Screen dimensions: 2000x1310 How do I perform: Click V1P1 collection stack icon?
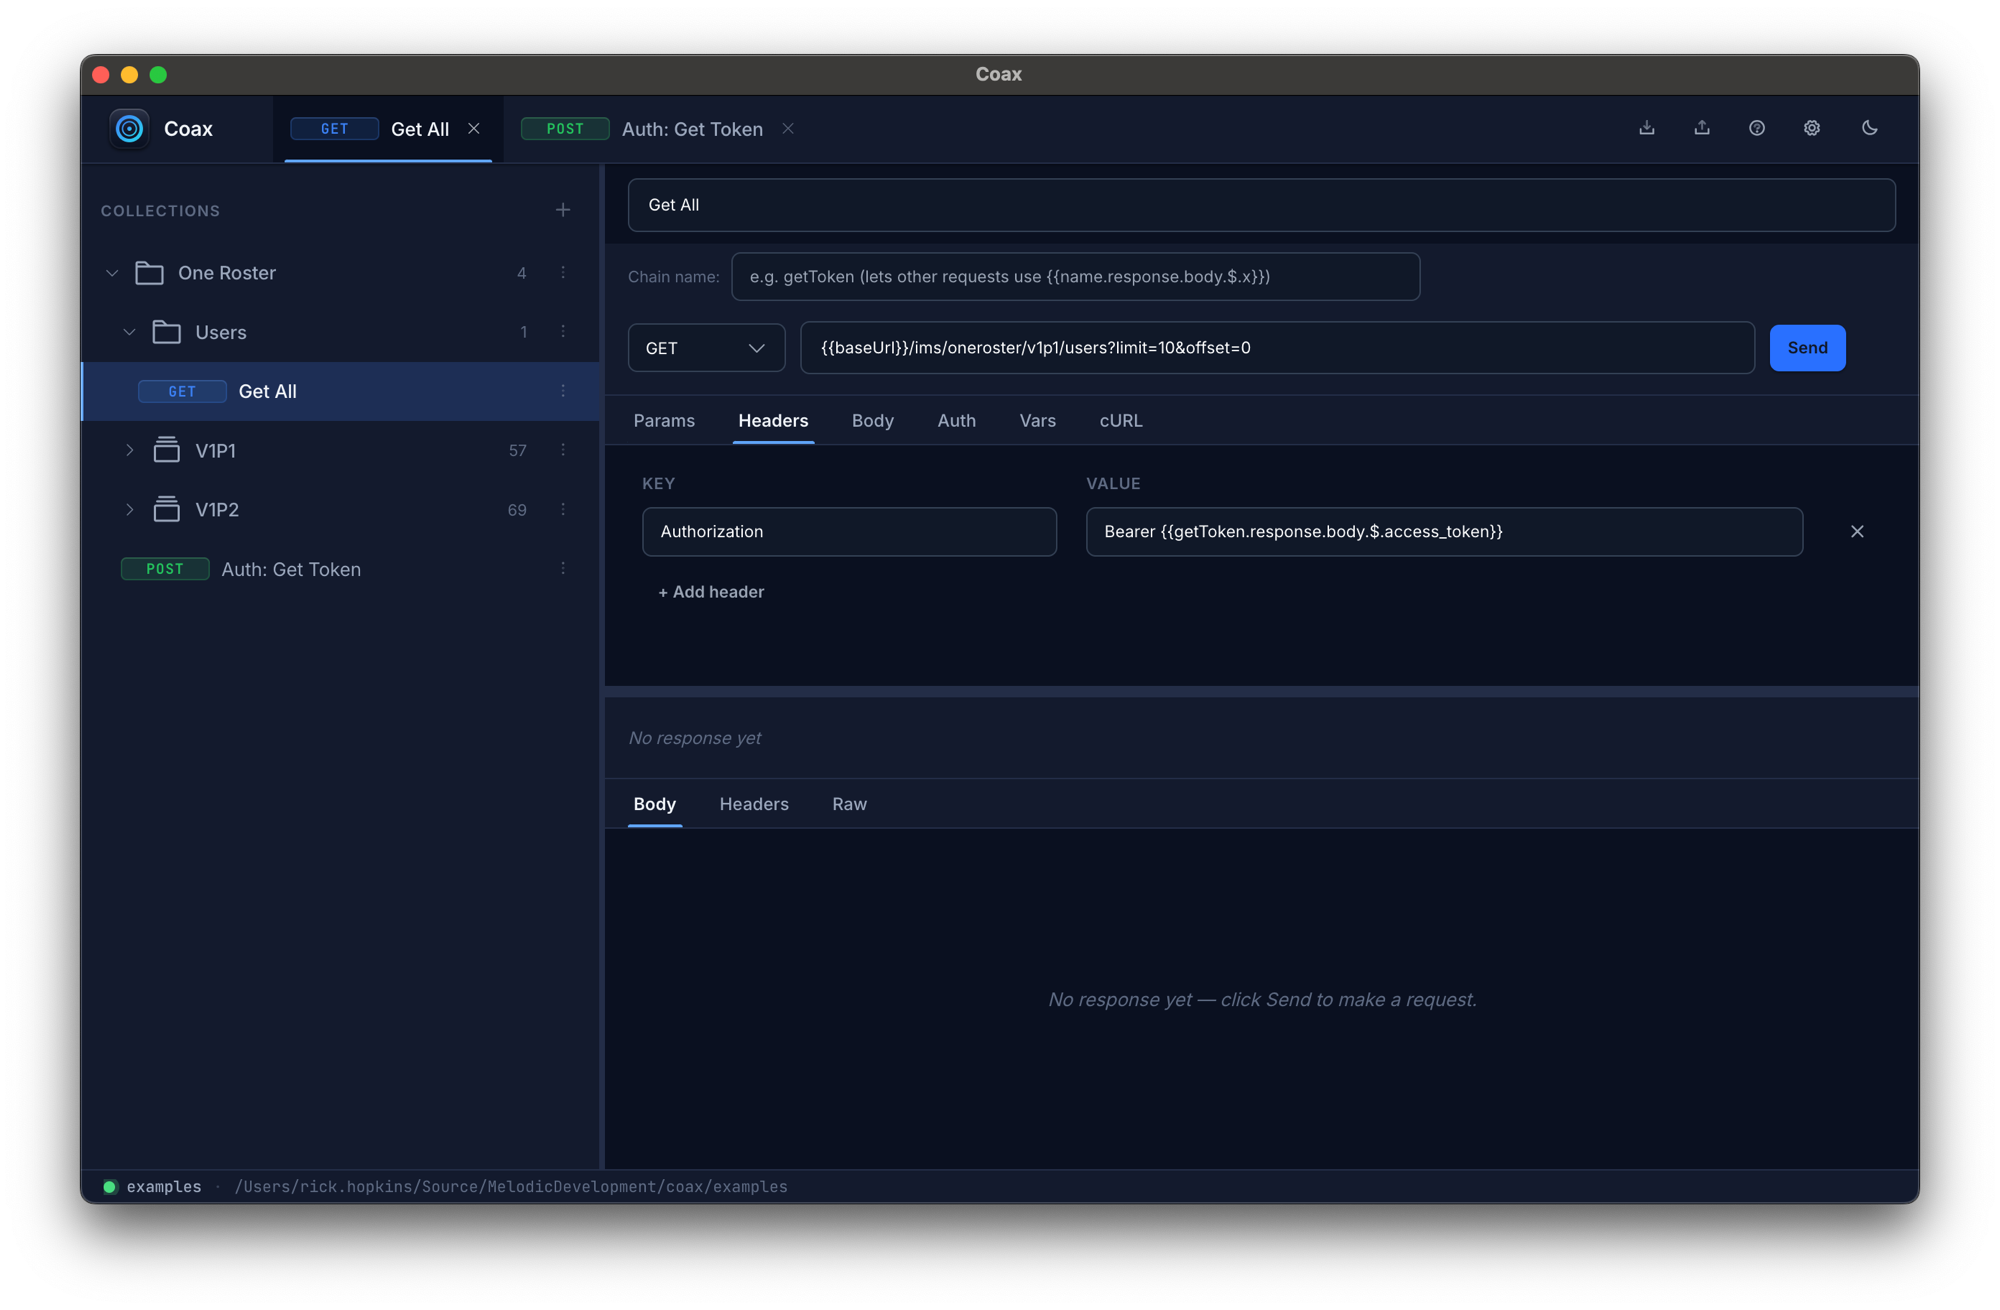click(167, 450)
